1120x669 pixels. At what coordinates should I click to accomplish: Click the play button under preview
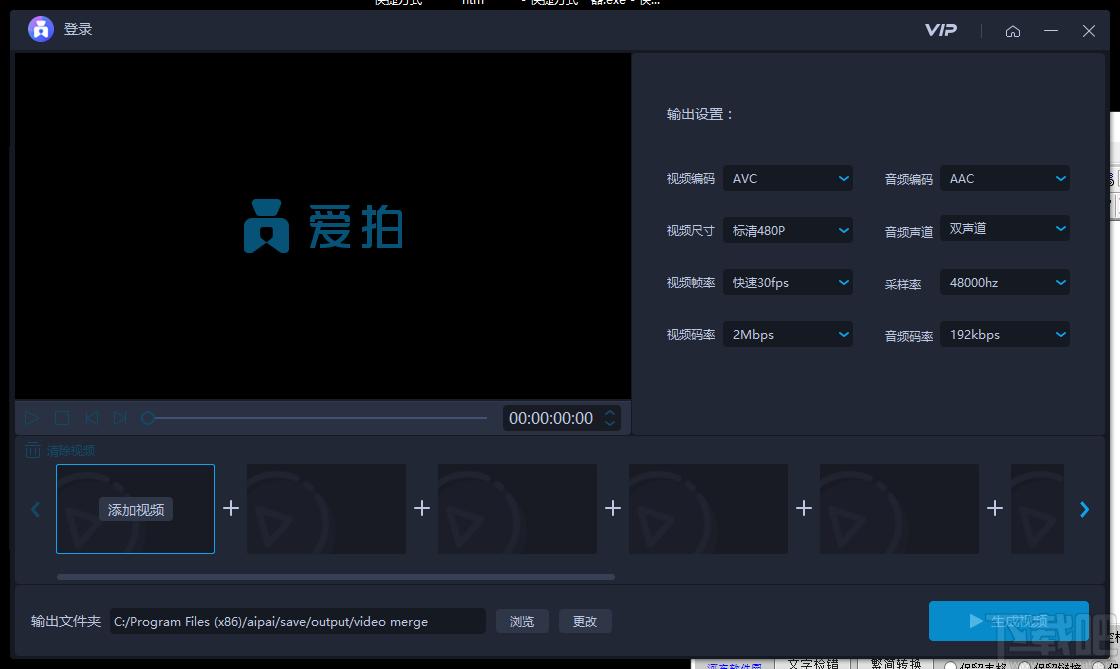coord(31,418)
